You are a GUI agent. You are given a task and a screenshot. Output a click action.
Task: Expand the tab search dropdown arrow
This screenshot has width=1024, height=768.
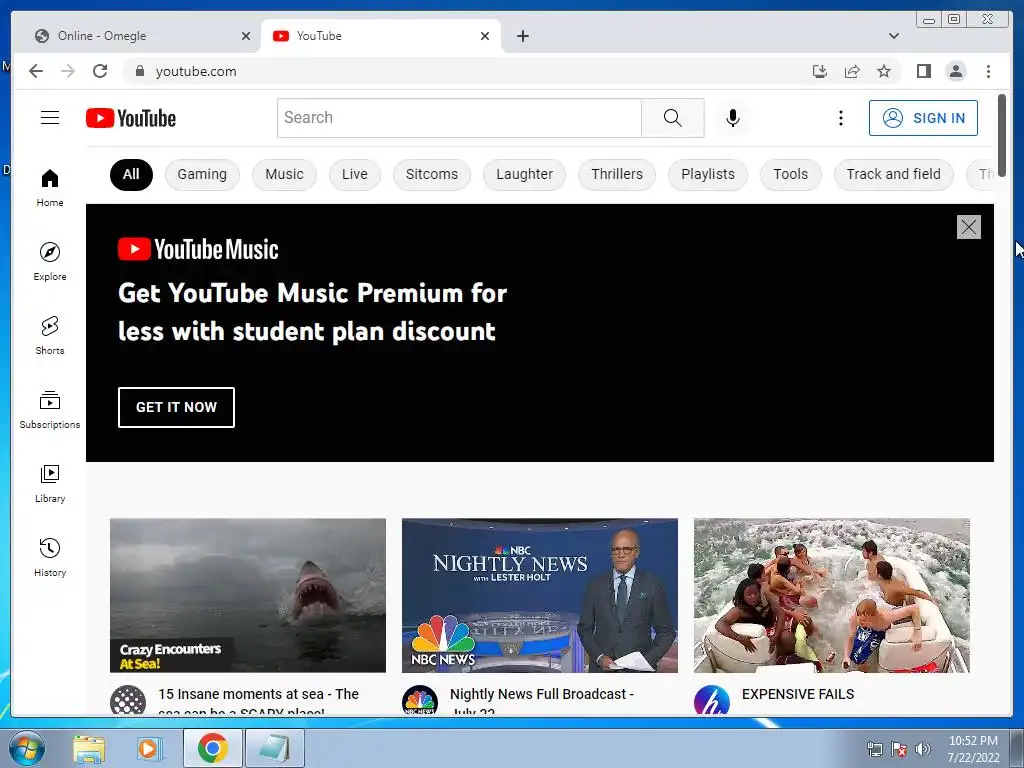click(893, 36)
